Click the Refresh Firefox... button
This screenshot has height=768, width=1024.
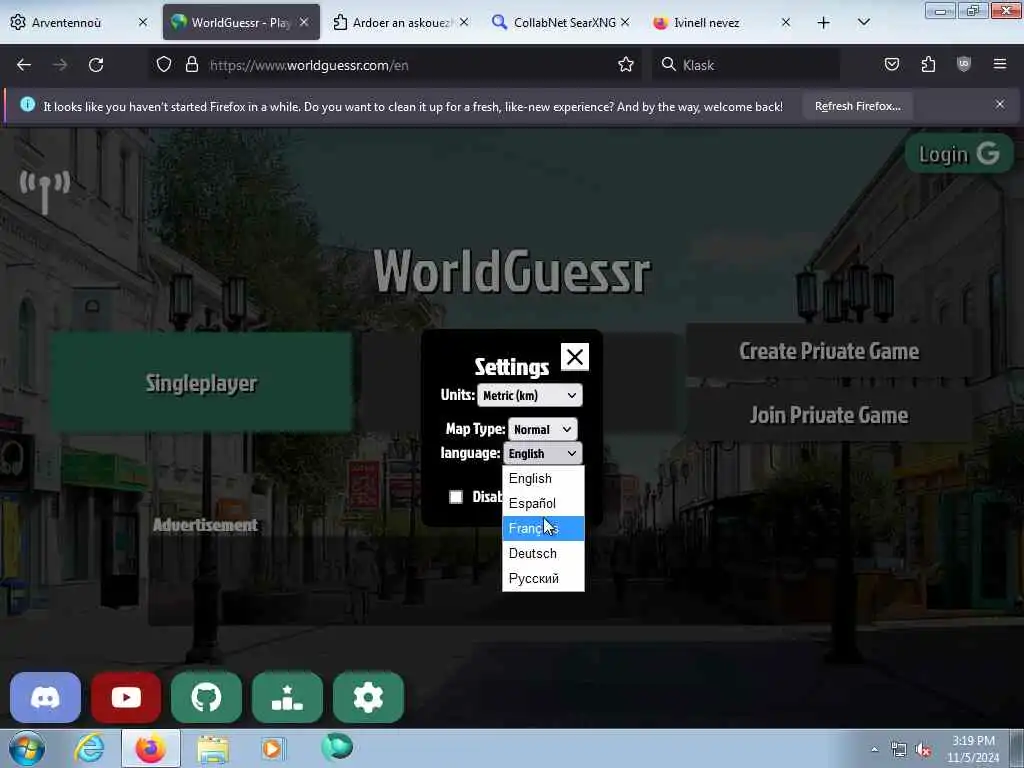(x=857, y=106)
